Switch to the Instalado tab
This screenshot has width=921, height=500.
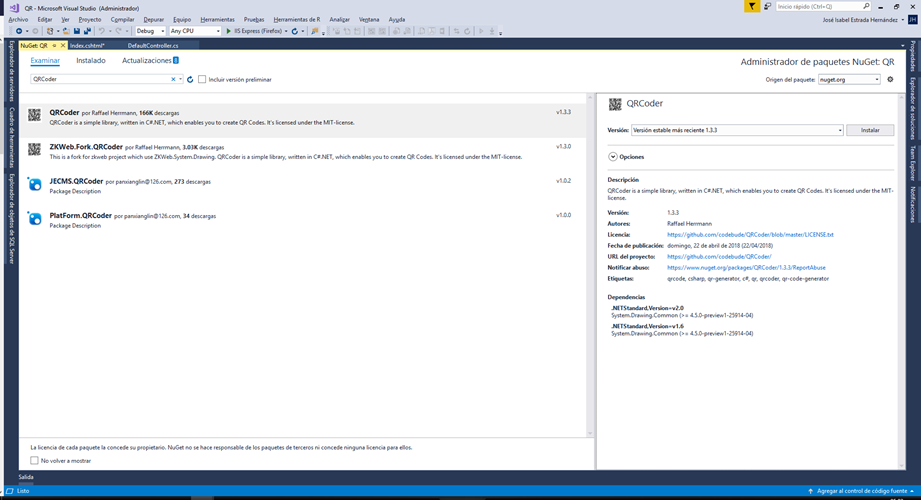click(91, 60)
